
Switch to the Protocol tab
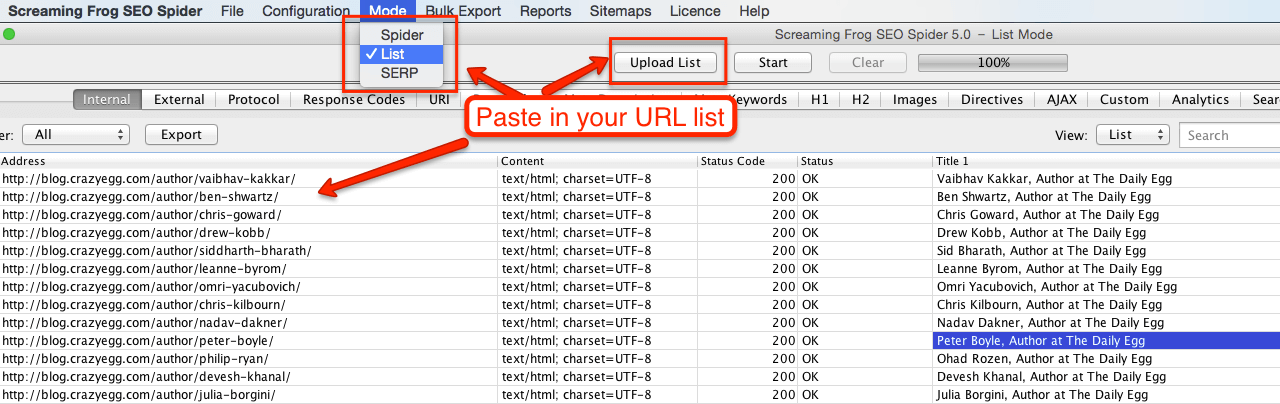point(254,99)
